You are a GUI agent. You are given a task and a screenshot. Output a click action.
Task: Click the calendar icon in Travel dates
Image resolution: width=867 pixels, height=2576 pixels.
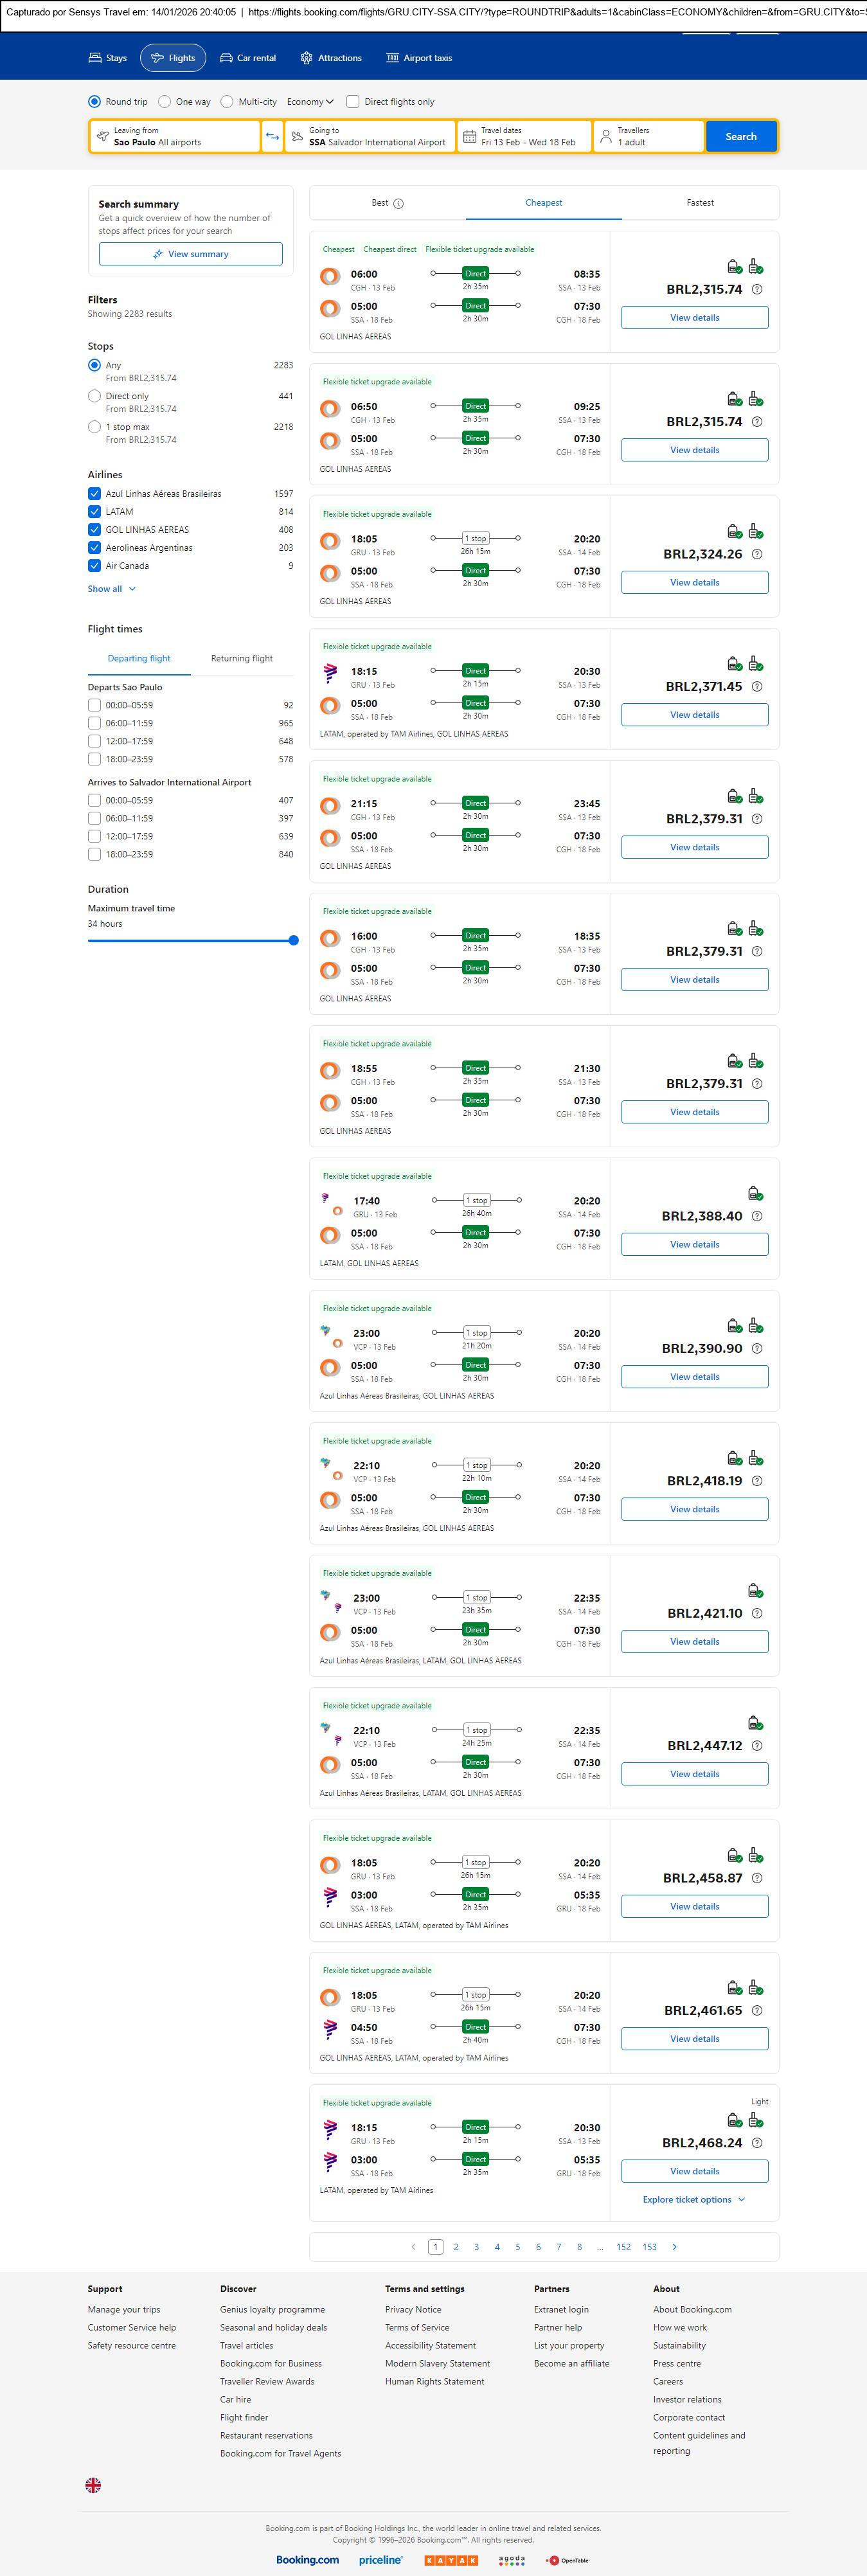click(469, 137)
